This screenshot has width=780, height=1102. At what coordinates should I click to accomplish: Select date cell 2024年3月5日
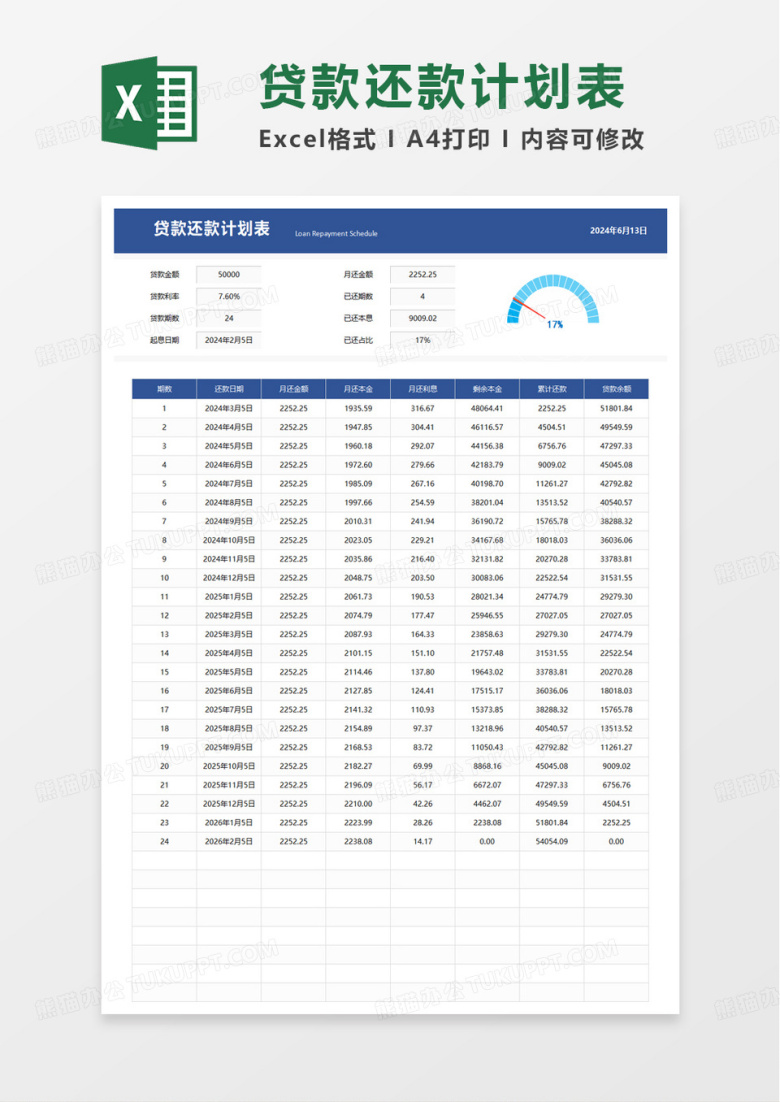[229, 408]
